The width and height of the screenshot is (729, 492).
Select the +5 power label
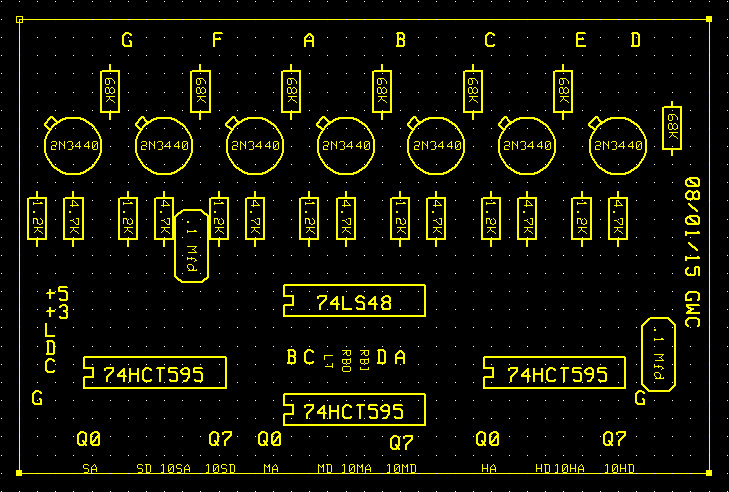coord(57,294)
